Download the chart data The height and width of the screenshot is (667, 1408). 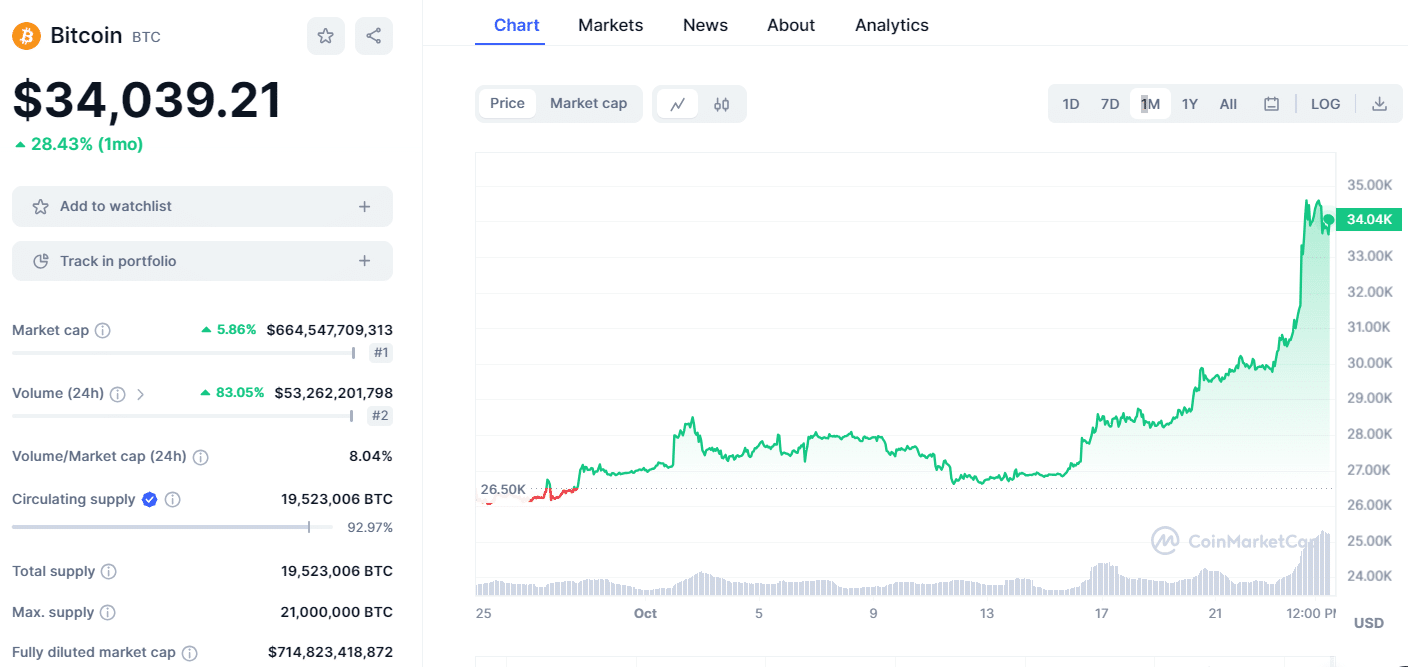click(1379, 104)
